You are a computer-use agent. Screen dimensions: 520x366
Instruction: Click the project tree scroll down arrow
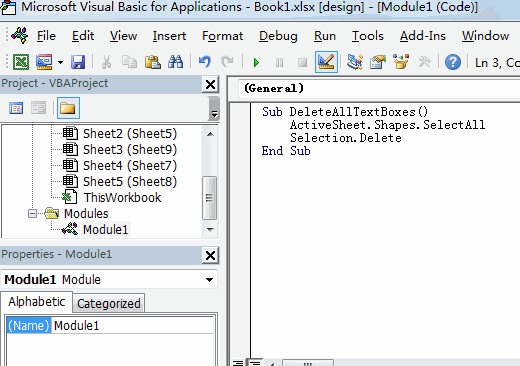[x=210, y=229]
